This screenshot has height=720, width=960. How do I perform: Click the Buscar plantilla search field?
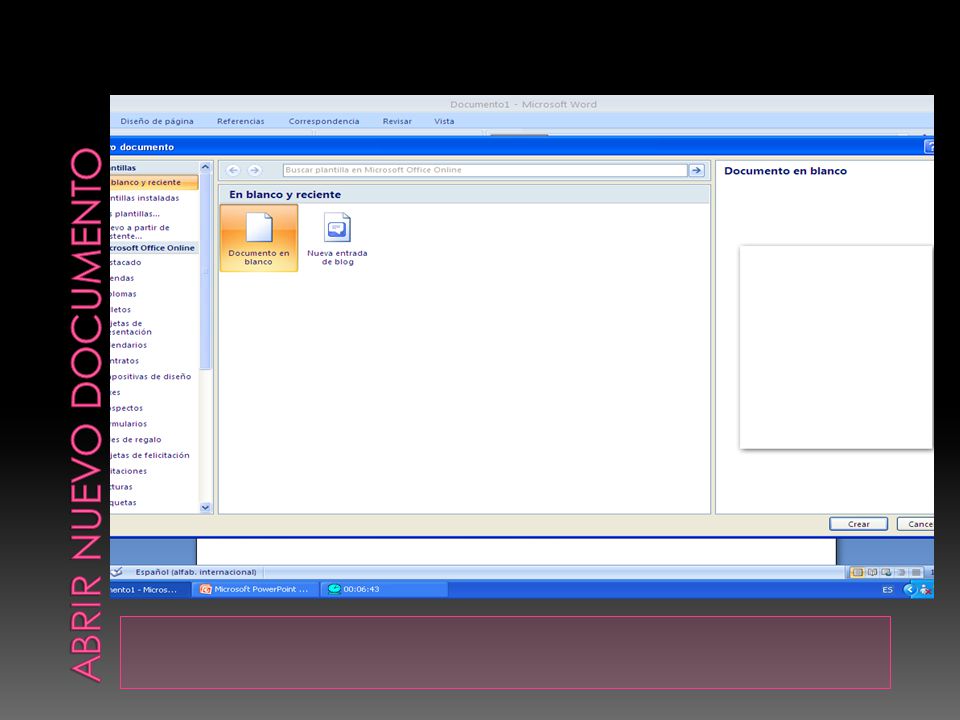485,170
